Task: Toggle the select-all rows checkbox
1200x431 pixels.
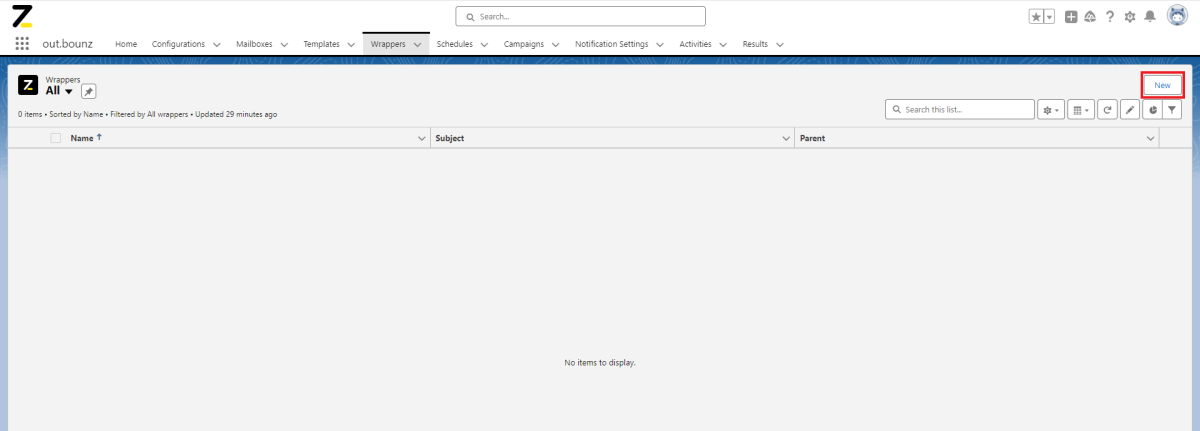Action: point(56,138)
